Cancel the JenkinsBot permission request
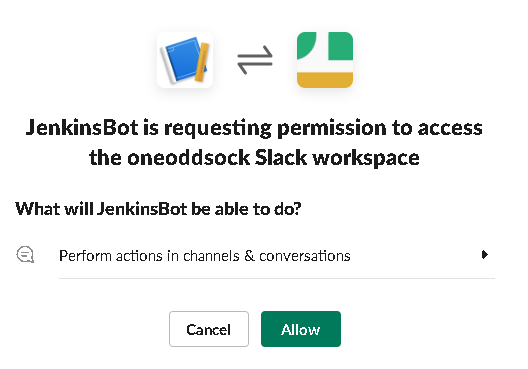The image size is (528, 369). [x=209, y=329]
